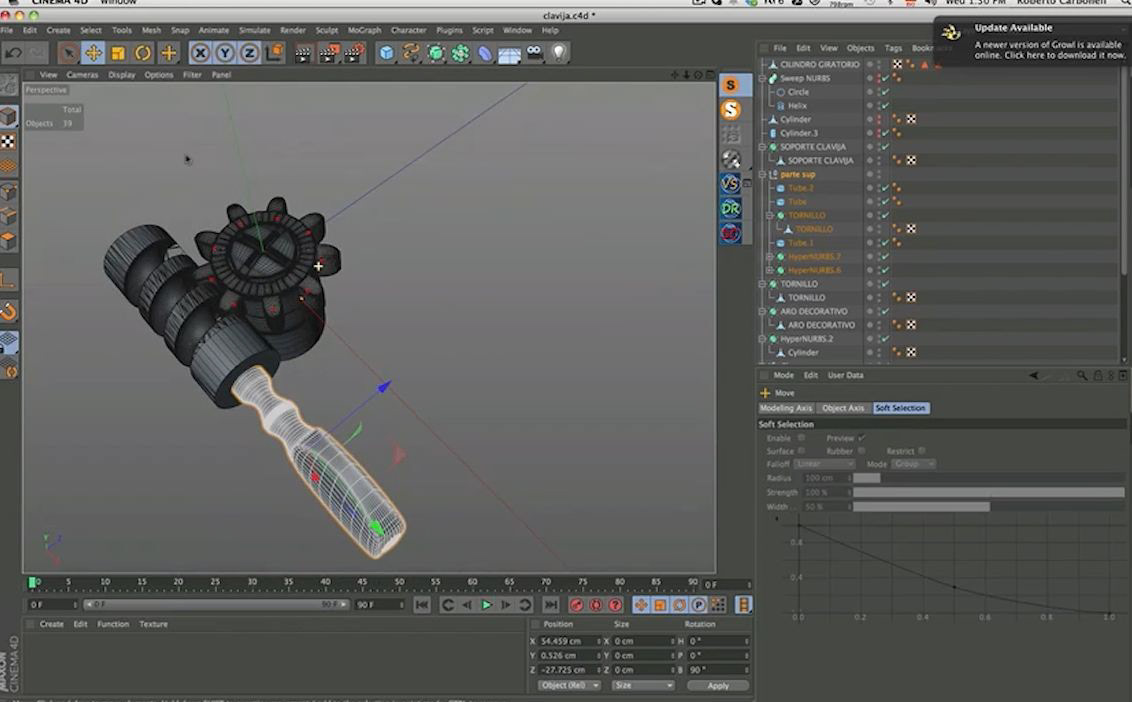
Task: Open the array modeling objects icon
Action: tap(461, 53)
